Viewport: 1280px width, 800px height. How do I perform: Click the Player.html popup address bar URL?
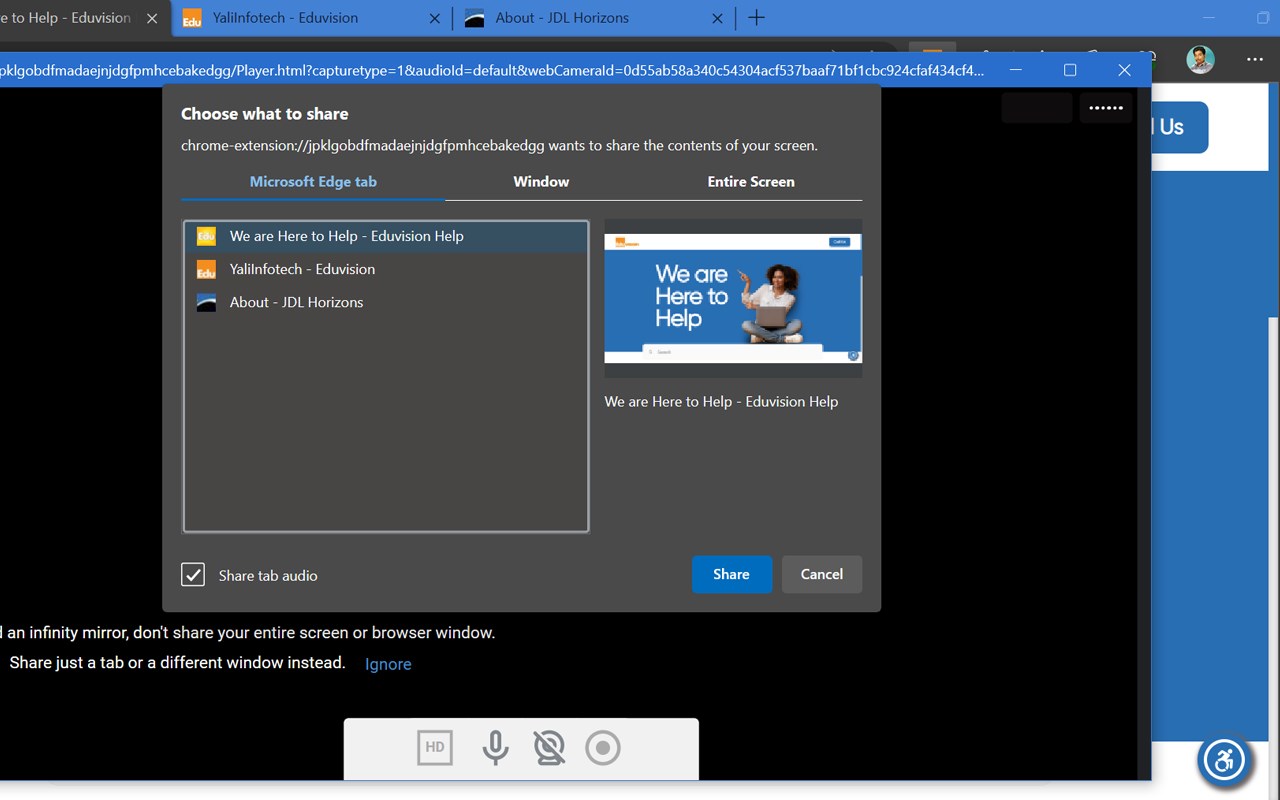(492, 70)
